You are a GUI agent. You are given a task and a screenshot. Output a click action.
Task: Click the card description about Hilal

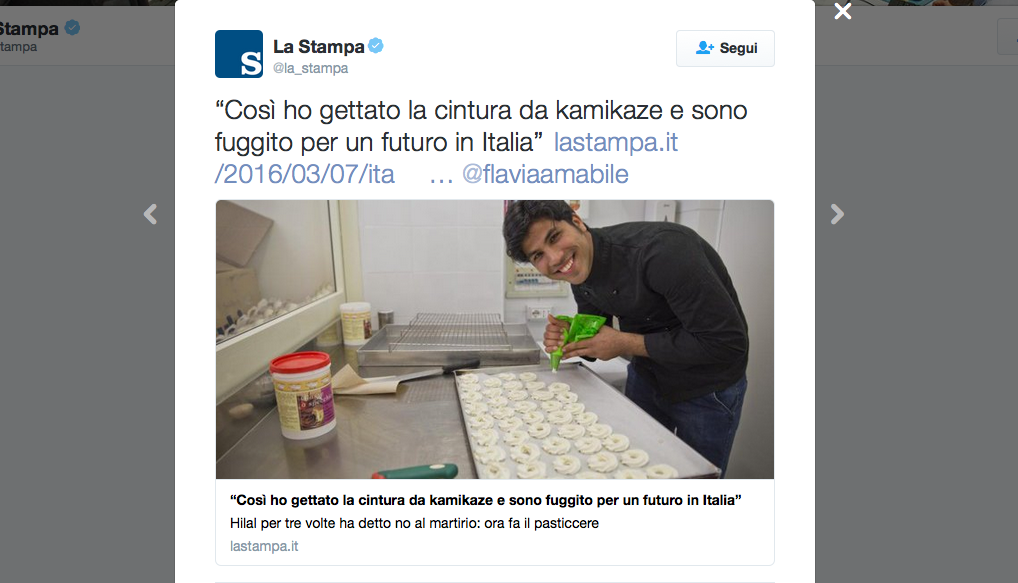pos(414,523)
